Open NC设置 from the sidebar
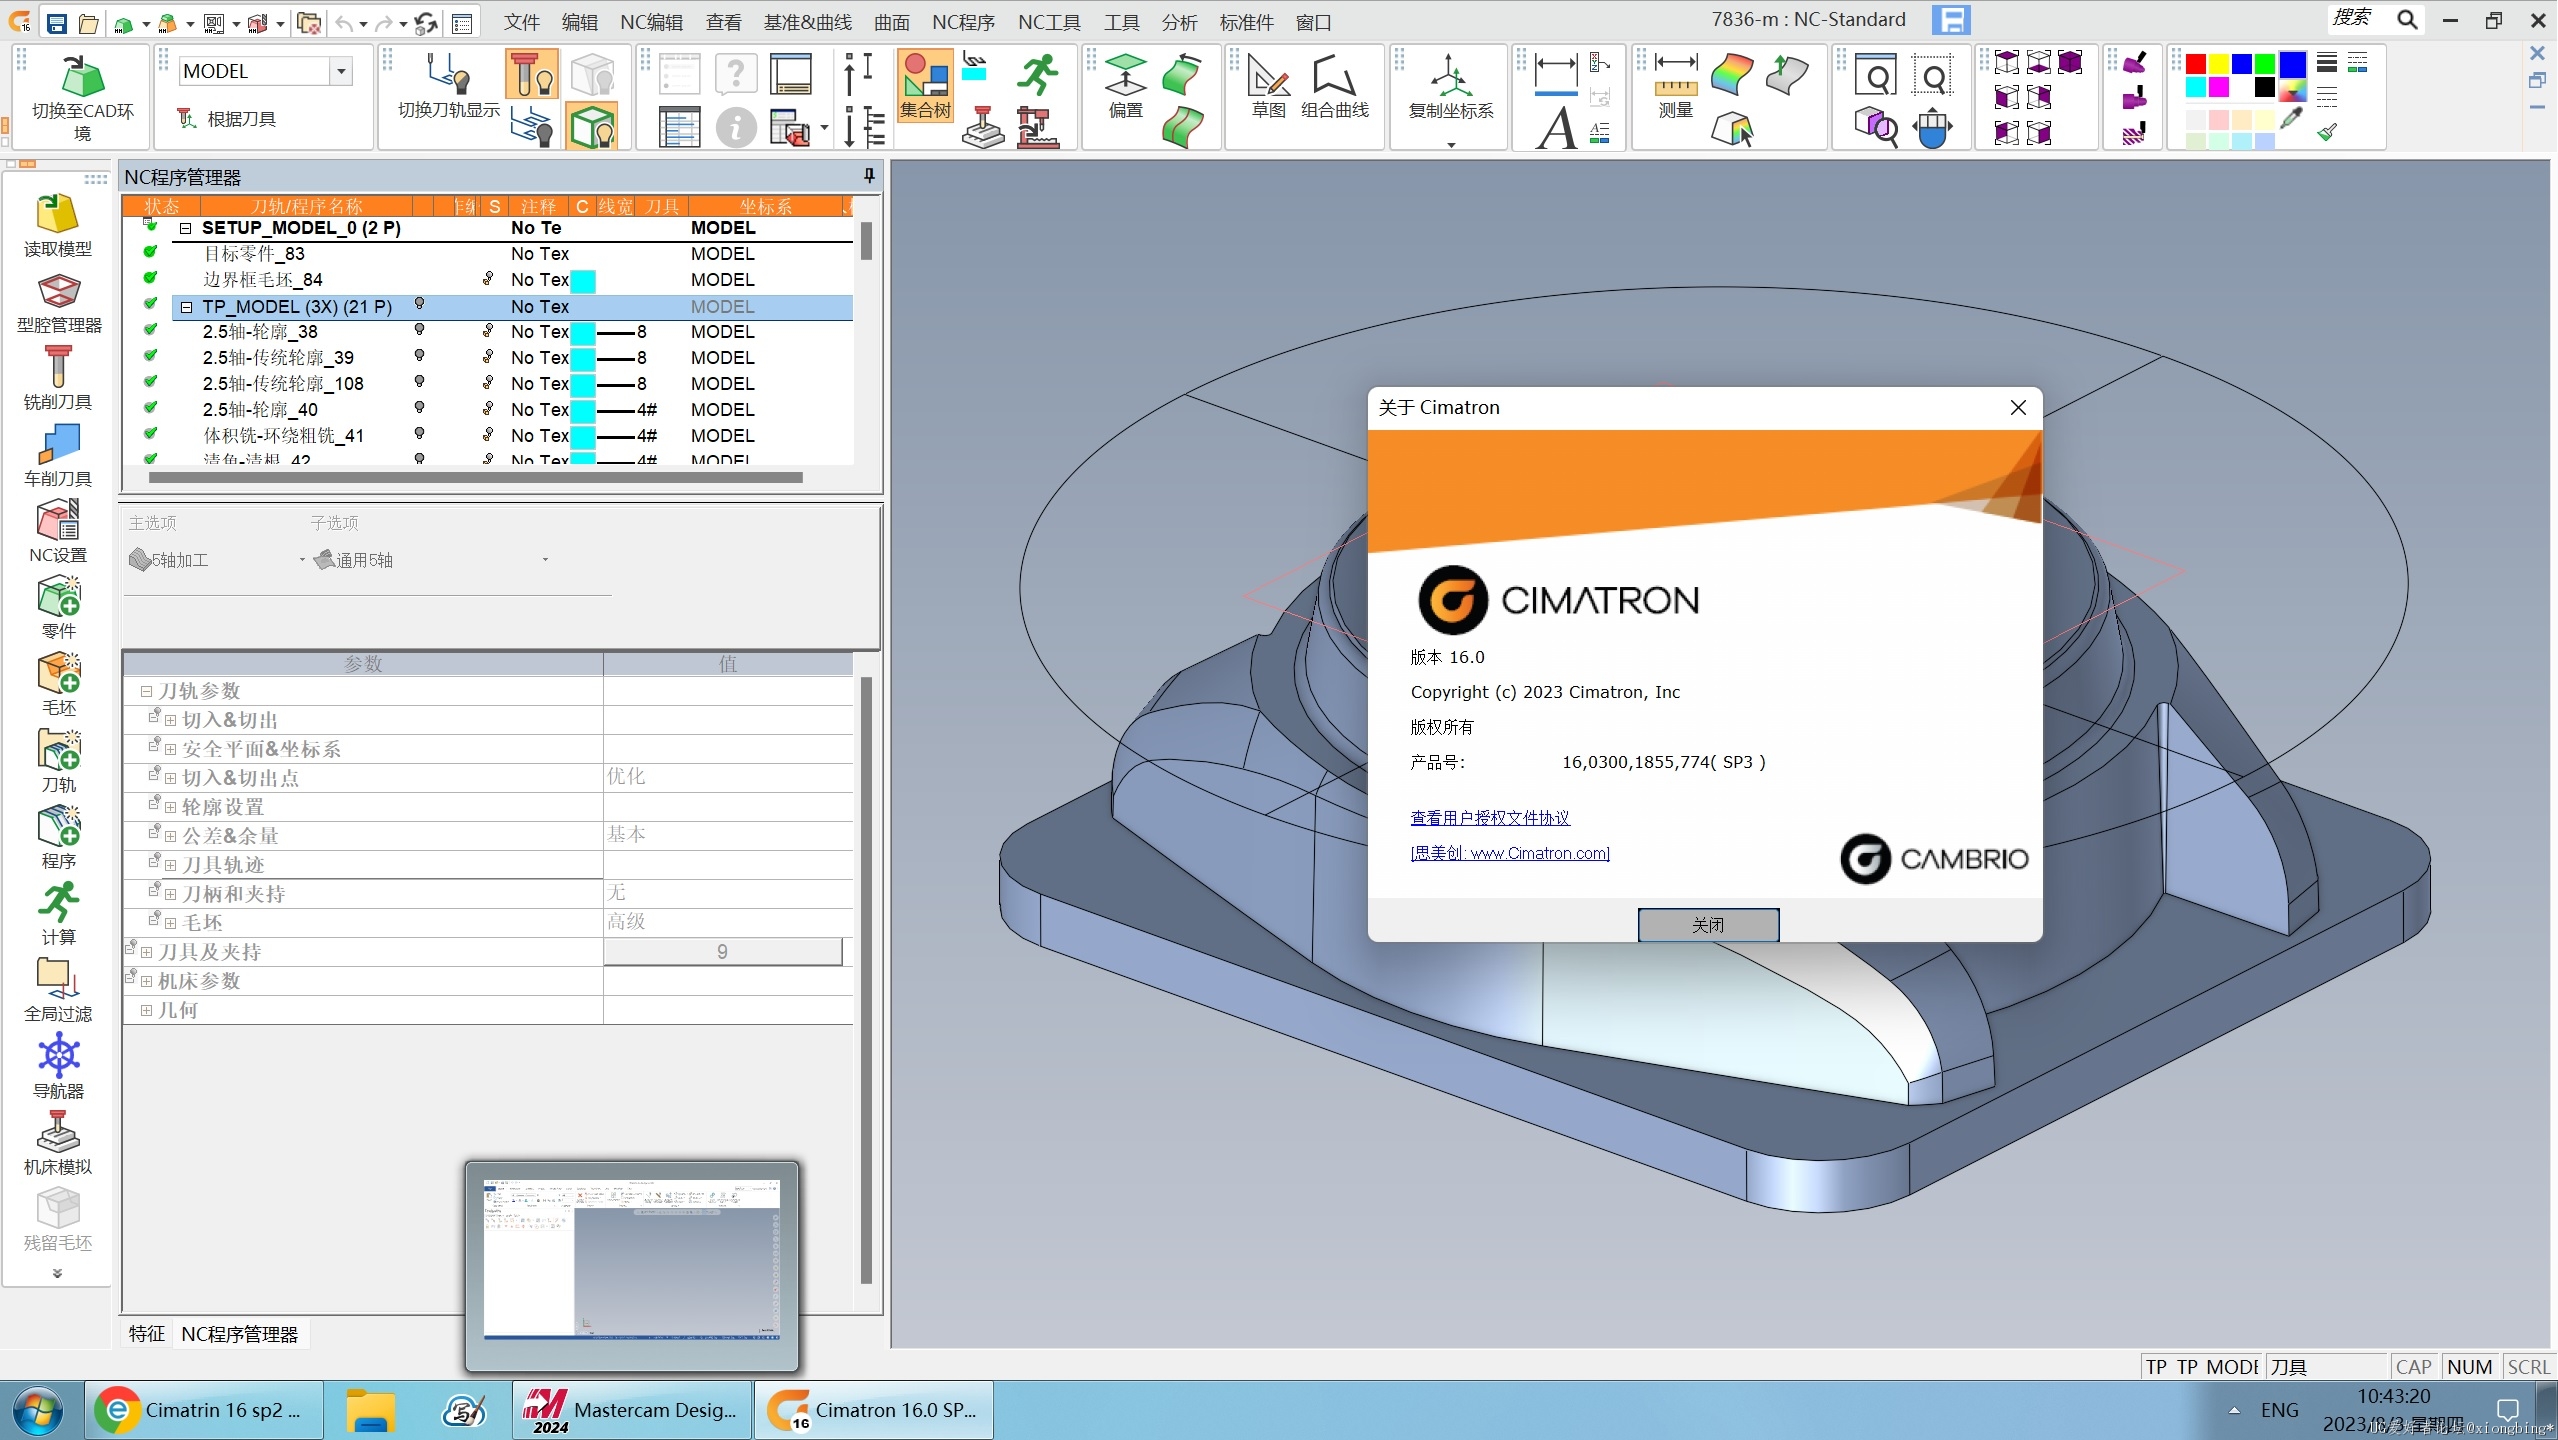 pos(58,532)
